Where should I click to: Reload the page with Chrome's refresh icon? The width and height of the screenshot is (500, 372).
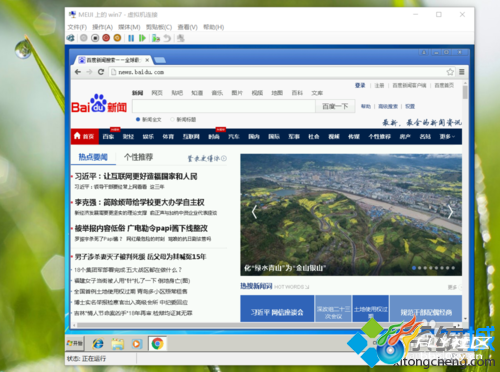coord(101,72)
